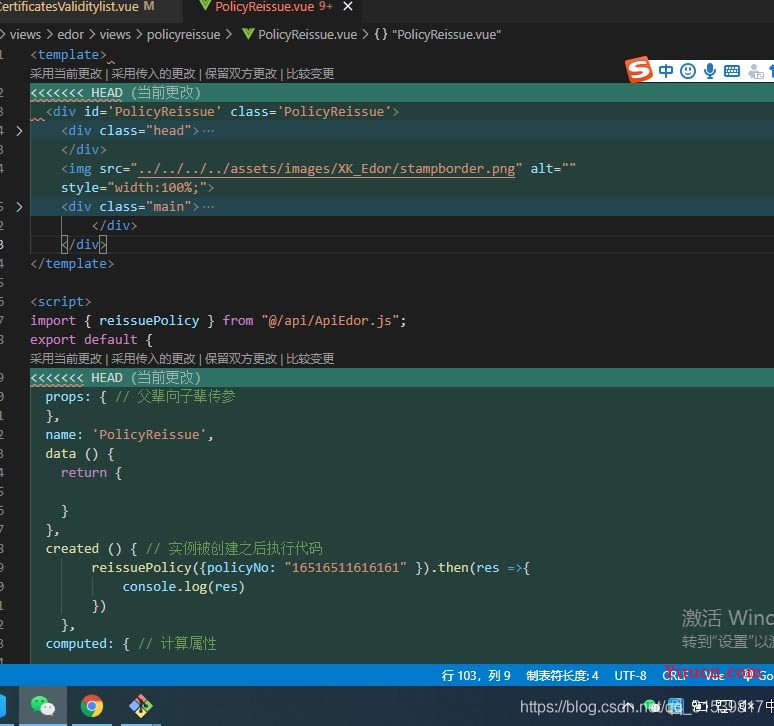Open the 'edor' breadcrumb segment
The width and height of the screenshot is (774, 726).
[x=71, y=35]
